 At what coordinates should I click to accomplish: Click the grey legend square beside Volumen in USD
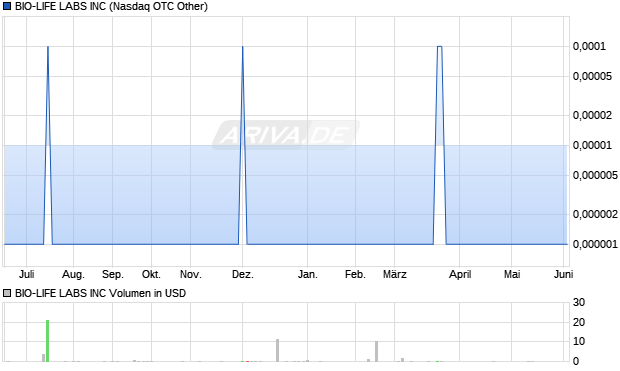7,293
